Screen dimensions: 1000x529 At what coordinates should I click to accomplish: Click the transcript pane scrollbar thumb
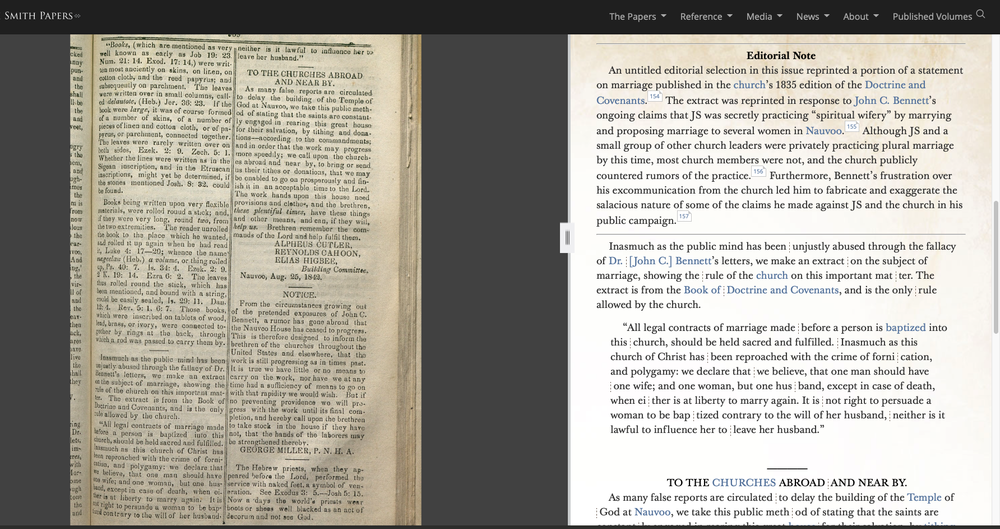coord(996,266)
